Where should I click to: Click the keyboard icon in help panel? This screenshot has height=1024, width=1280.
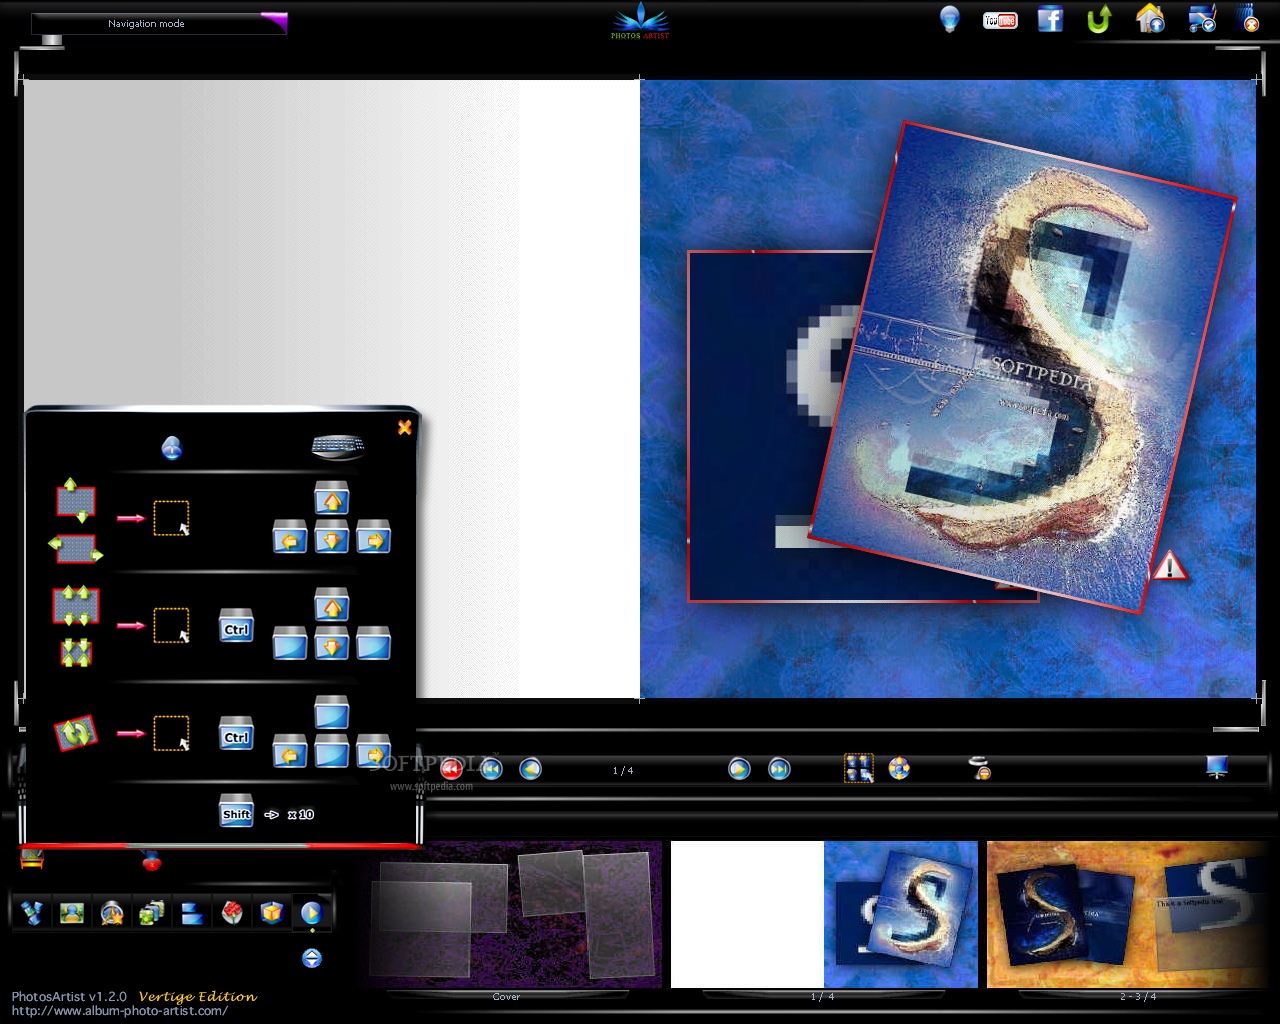coord(338,446)
